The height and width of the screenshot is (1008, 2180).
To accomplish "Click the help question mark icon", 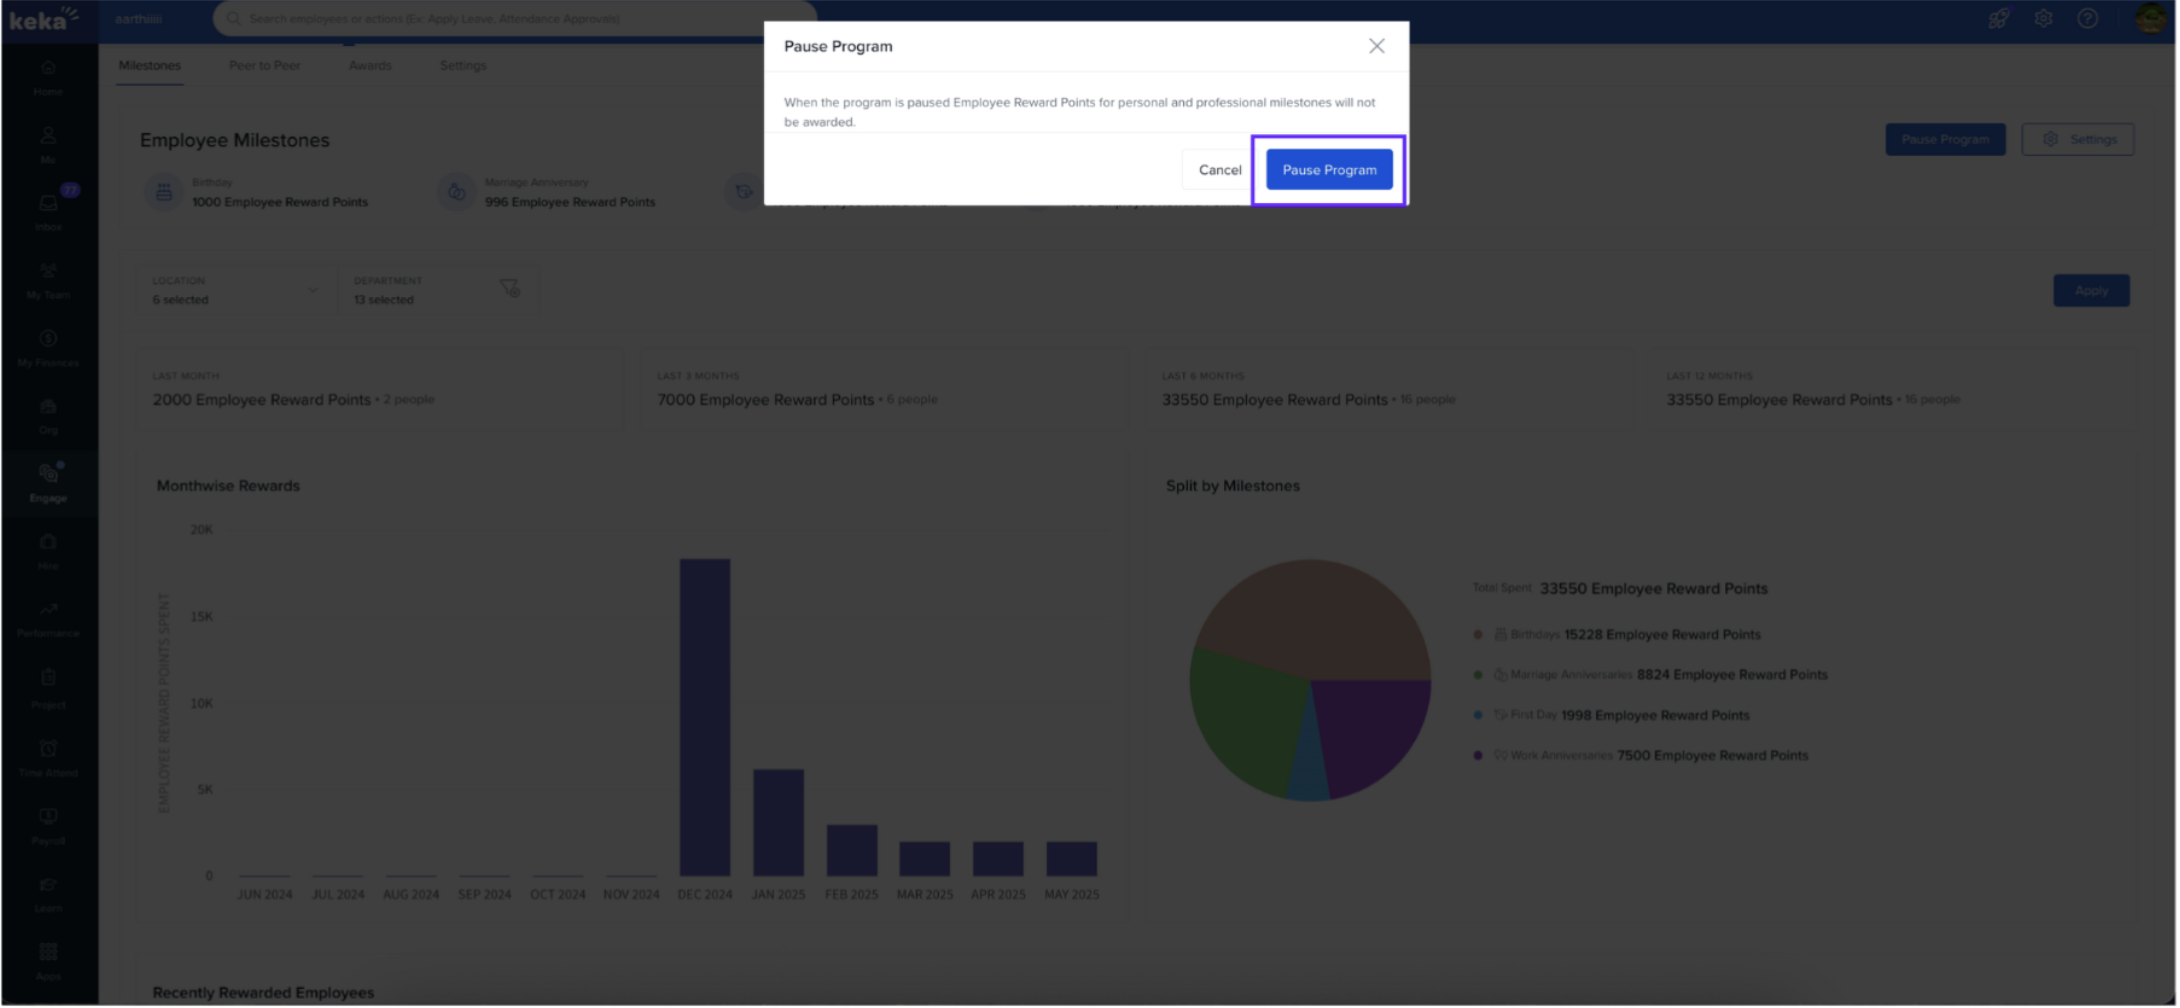I will point(2087,19).
